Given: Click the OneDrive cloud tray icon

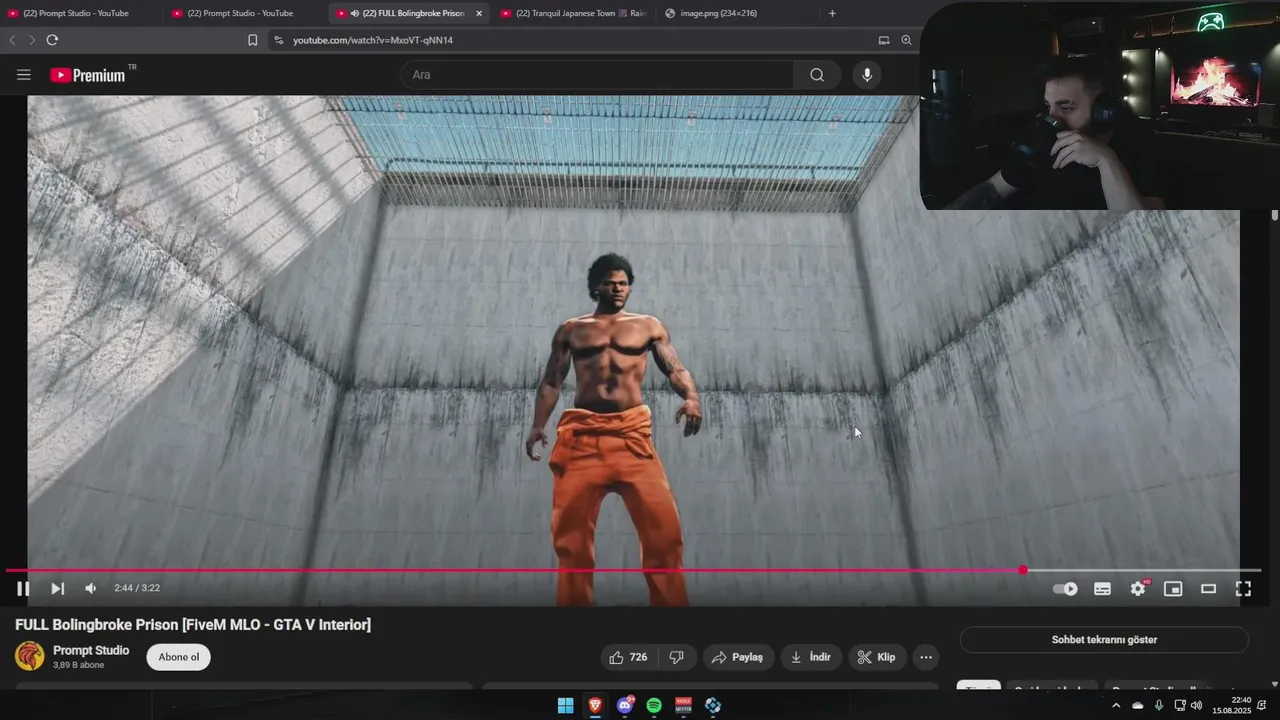Looking at the screenshot, I should (x=1137, y=705).
